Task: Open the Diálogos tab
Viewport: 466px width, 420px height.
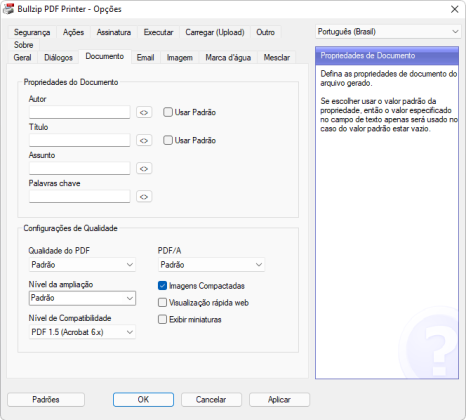Action: click(58, 57)
